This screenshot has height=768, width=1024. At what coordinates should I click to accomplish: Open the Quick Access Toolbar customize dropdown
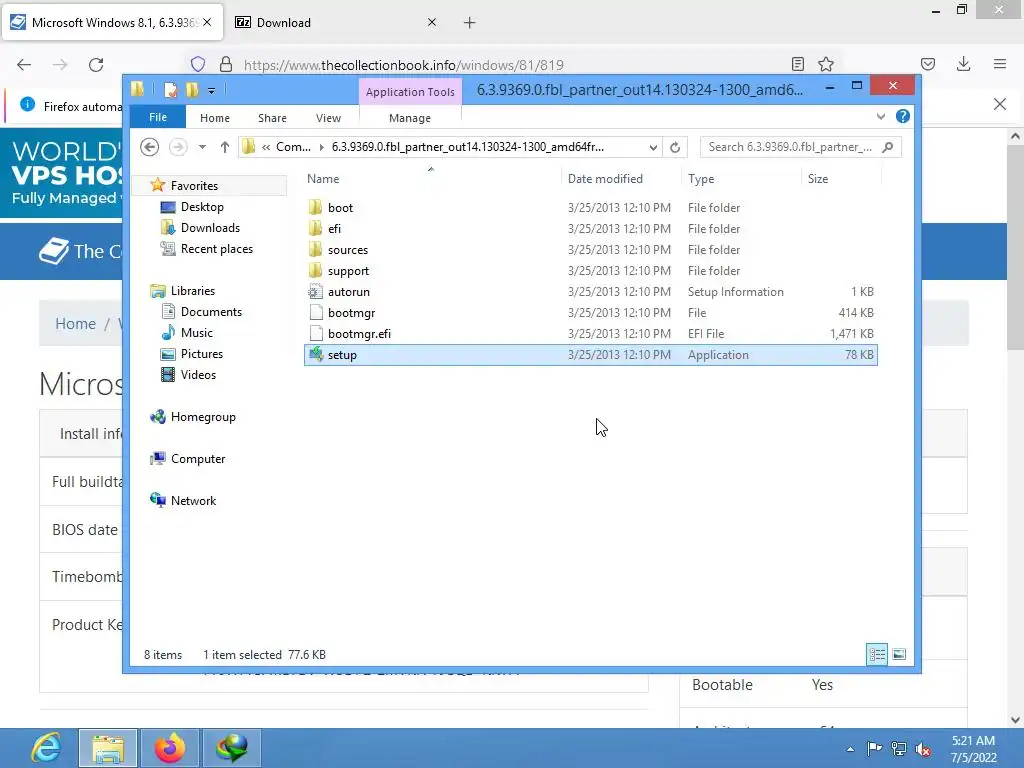212,91
